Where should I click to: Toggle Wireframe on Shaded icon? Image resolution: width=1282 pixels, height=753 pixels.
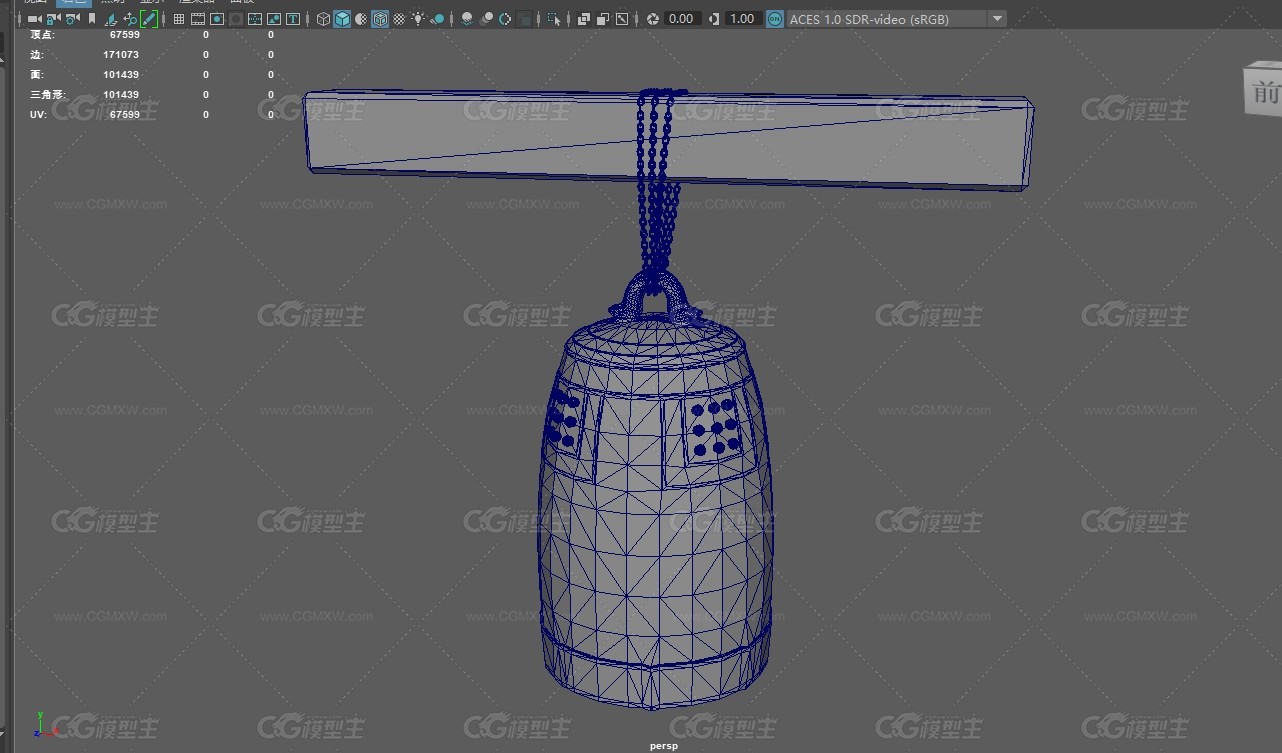point(380,19)
